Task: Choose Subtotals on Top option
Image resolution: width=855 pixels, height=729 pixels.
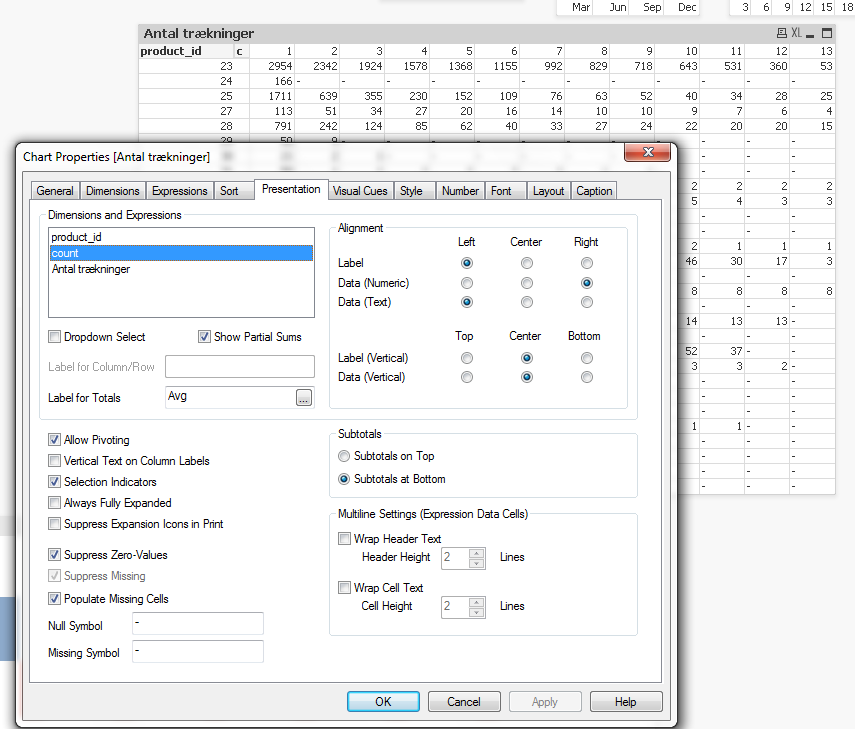Action: click(345, 456)
